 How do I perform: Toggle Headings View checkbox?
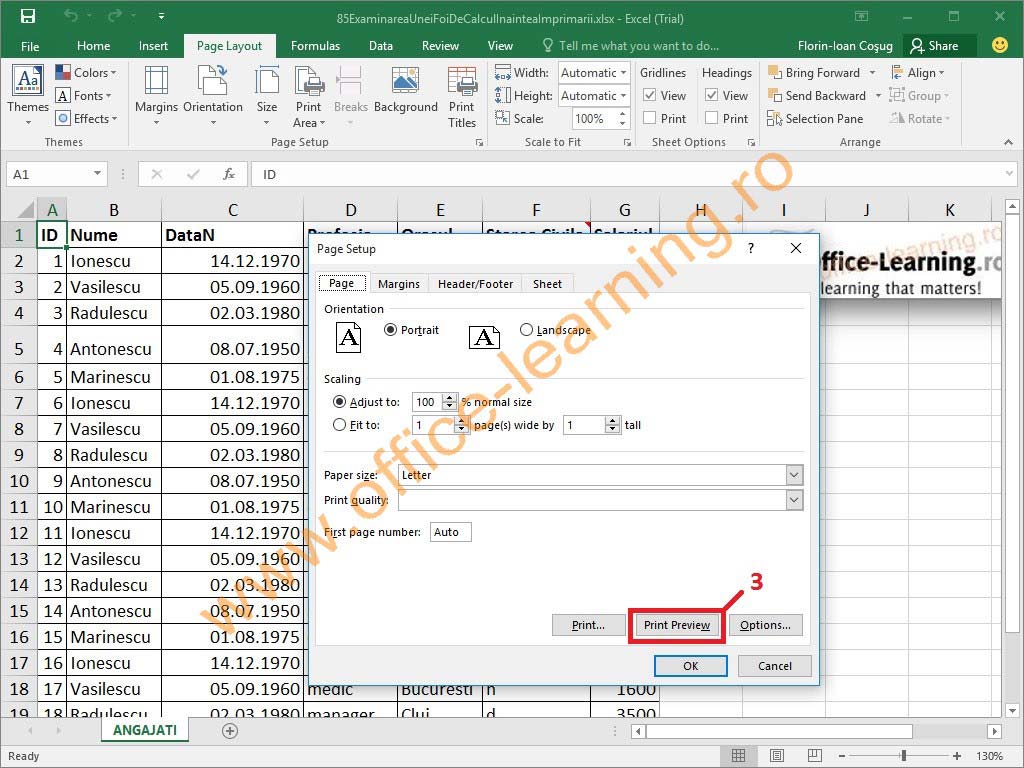click(712, 95)
